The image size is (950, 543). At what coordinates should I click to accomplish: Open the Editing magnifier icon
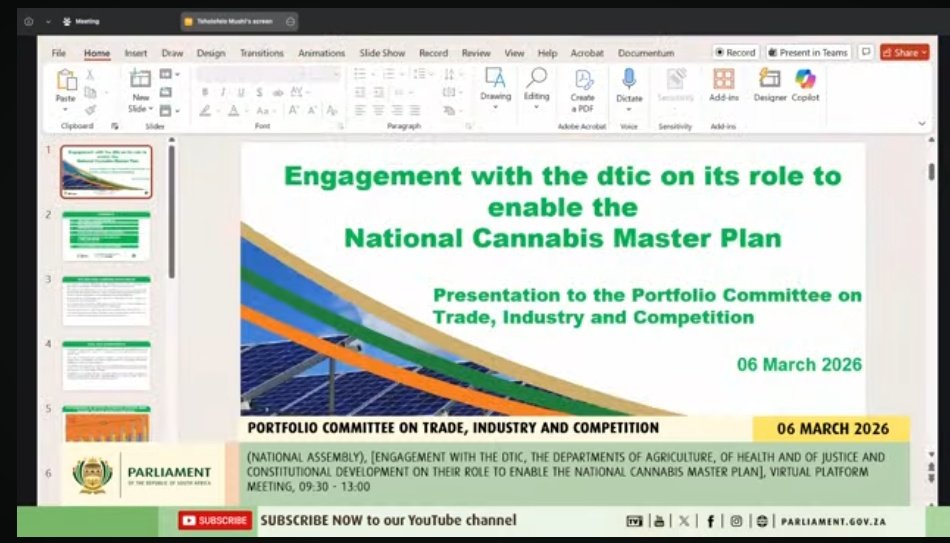536,78
